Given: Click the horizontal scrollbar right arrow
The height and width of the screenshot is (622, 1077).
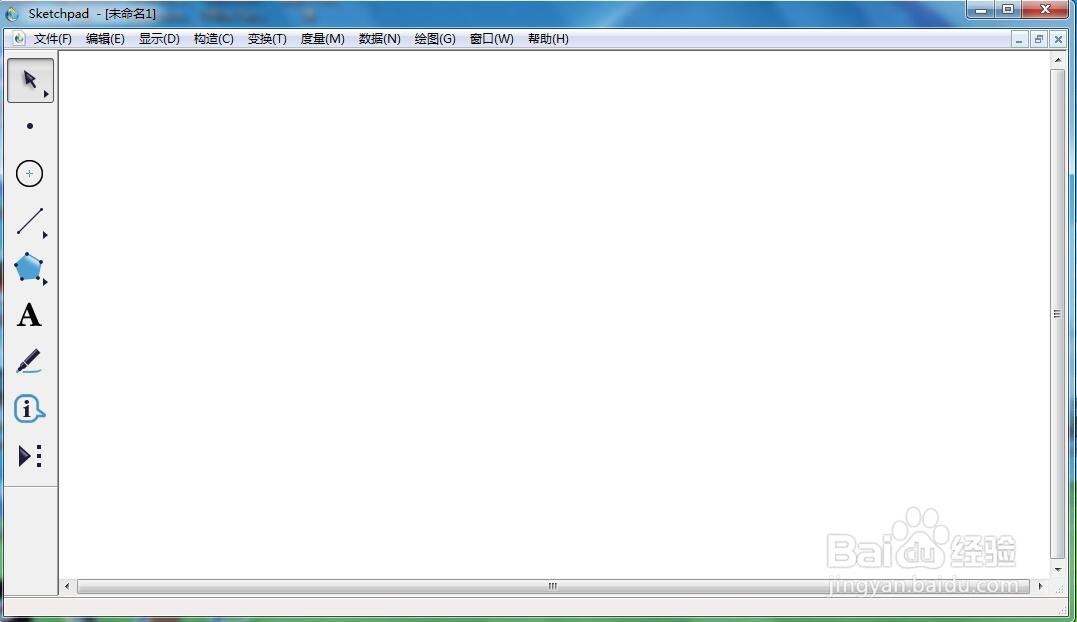Looking at the screenshot, I should 1041,586.
